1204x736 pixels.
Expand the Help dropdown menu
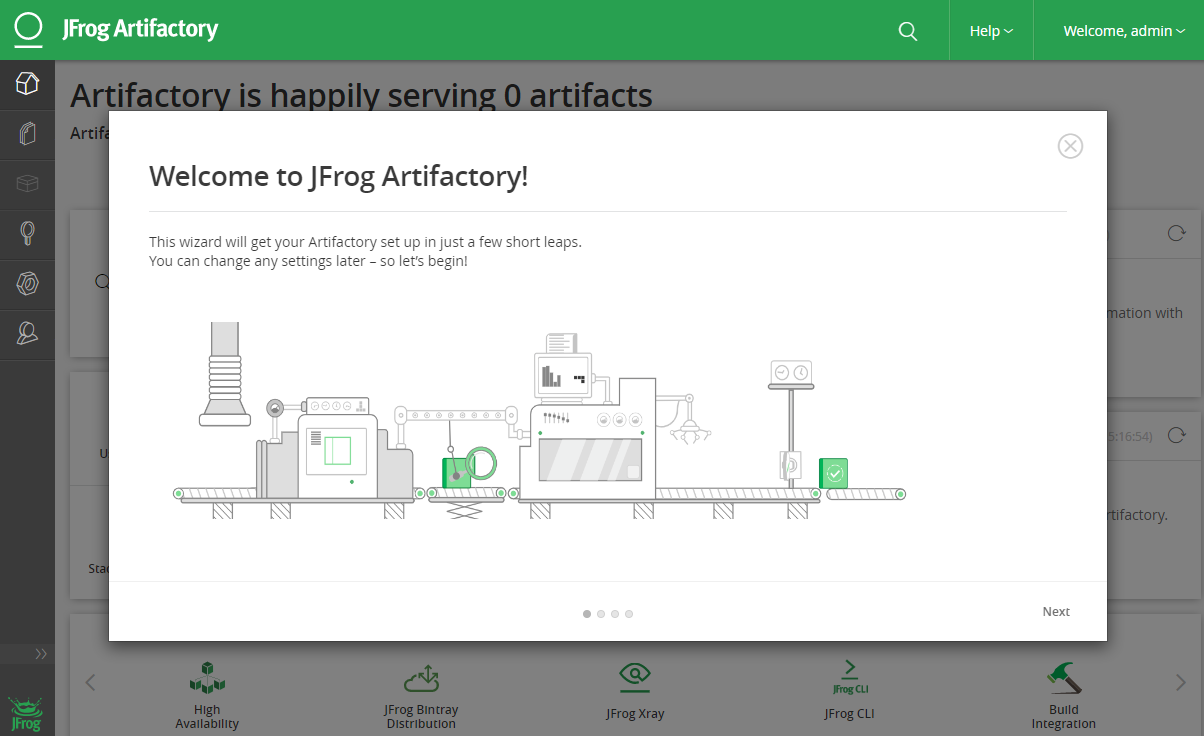tap(991, 31)
